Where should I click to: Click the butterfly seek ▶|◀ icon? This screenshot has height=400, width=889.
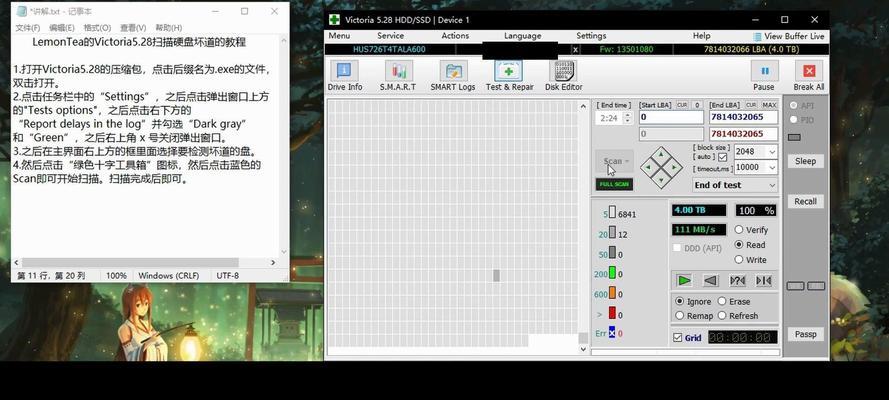[x=764, y=280]
